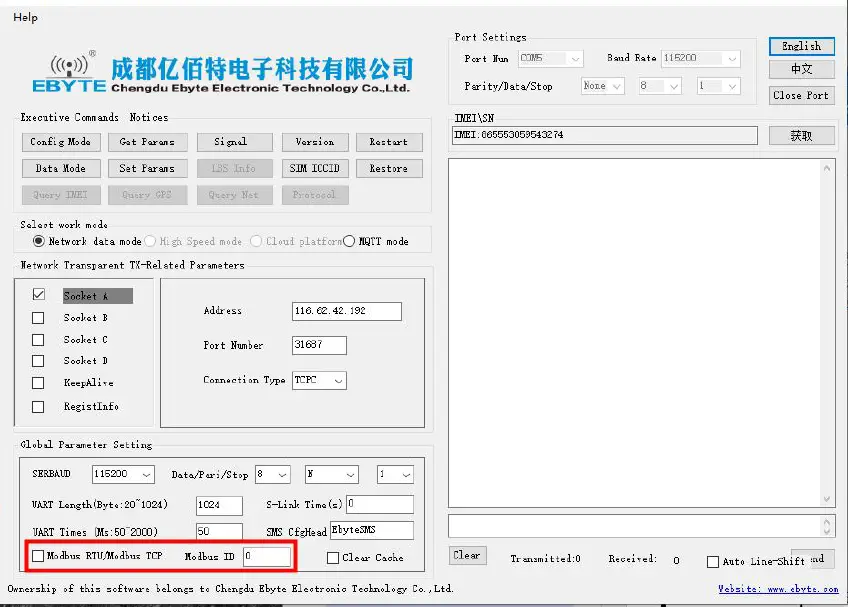Enable the Socket D checkbox
Image resolution: width=848 pixels, height=607 pixels.
tap(38, 361)
